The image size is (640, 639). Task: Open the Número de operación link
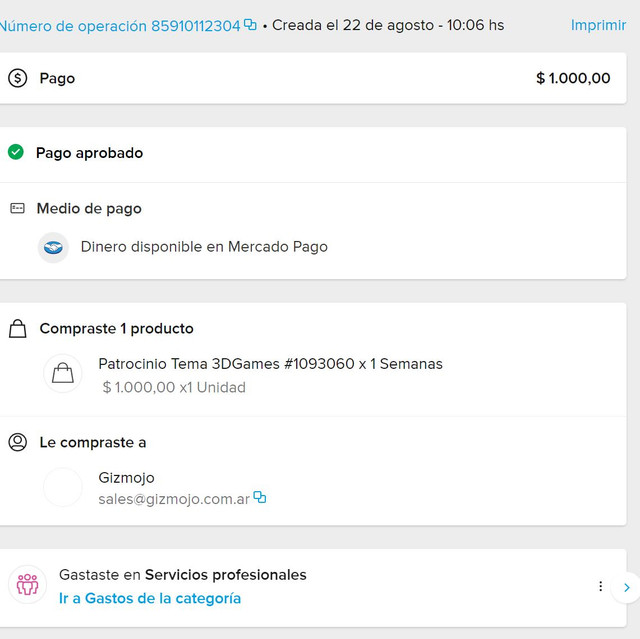point(120,26)
